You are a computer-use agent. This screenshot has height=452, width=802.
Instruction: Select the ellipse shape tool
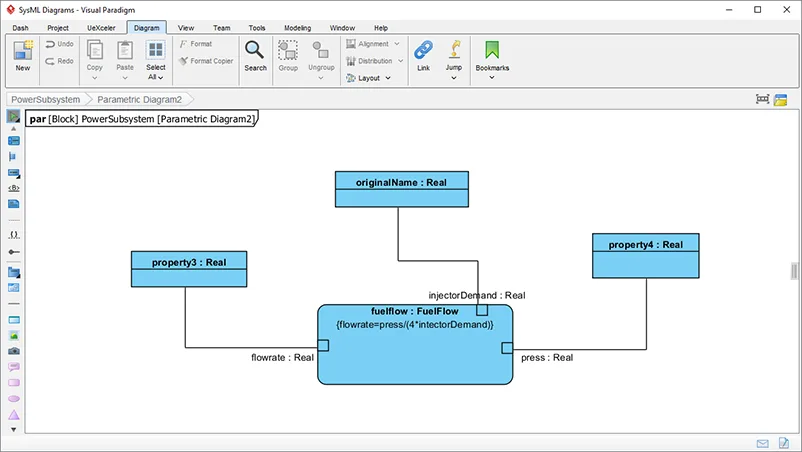click(x=14, y=398)
